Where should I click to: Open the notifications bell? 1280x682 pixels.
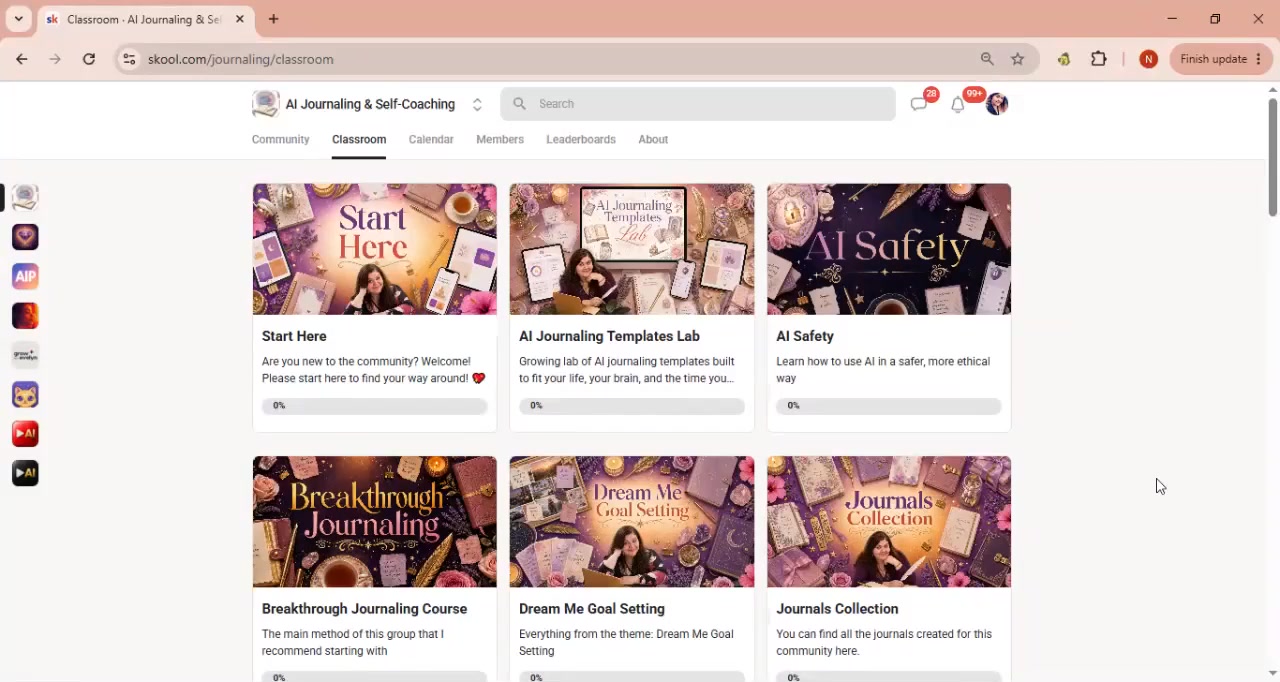pyautogui.click(x=958, y=104)
